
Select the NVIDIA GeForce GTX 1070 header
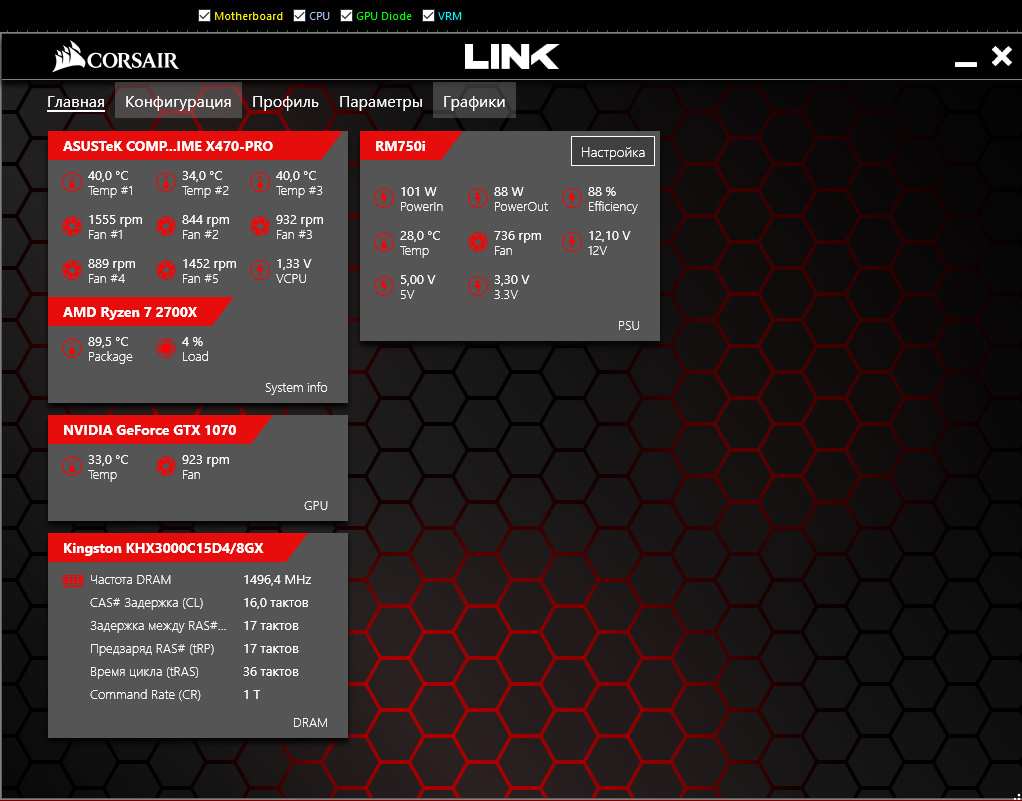(x=160, y=430)
